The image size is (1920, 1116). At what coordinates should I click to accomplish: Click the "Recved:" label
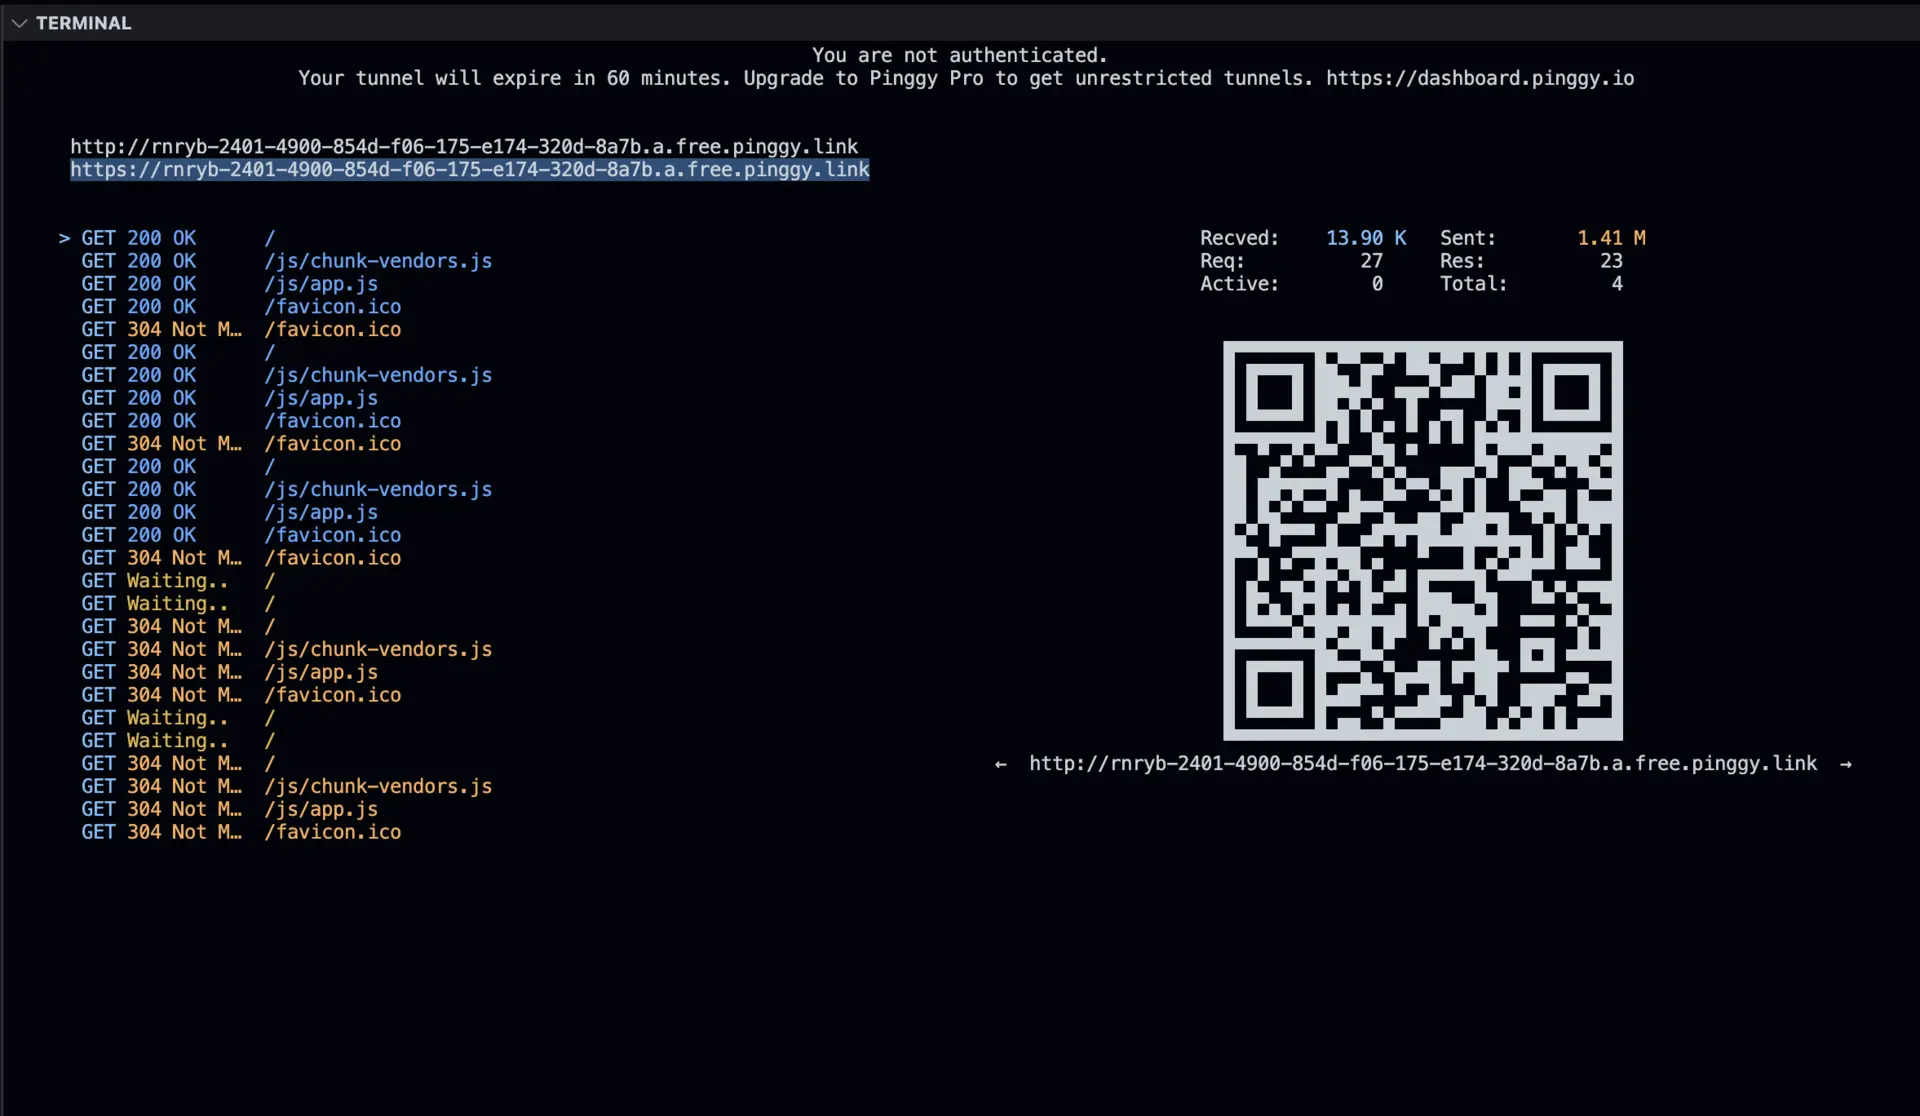[x=1240, y=238]
